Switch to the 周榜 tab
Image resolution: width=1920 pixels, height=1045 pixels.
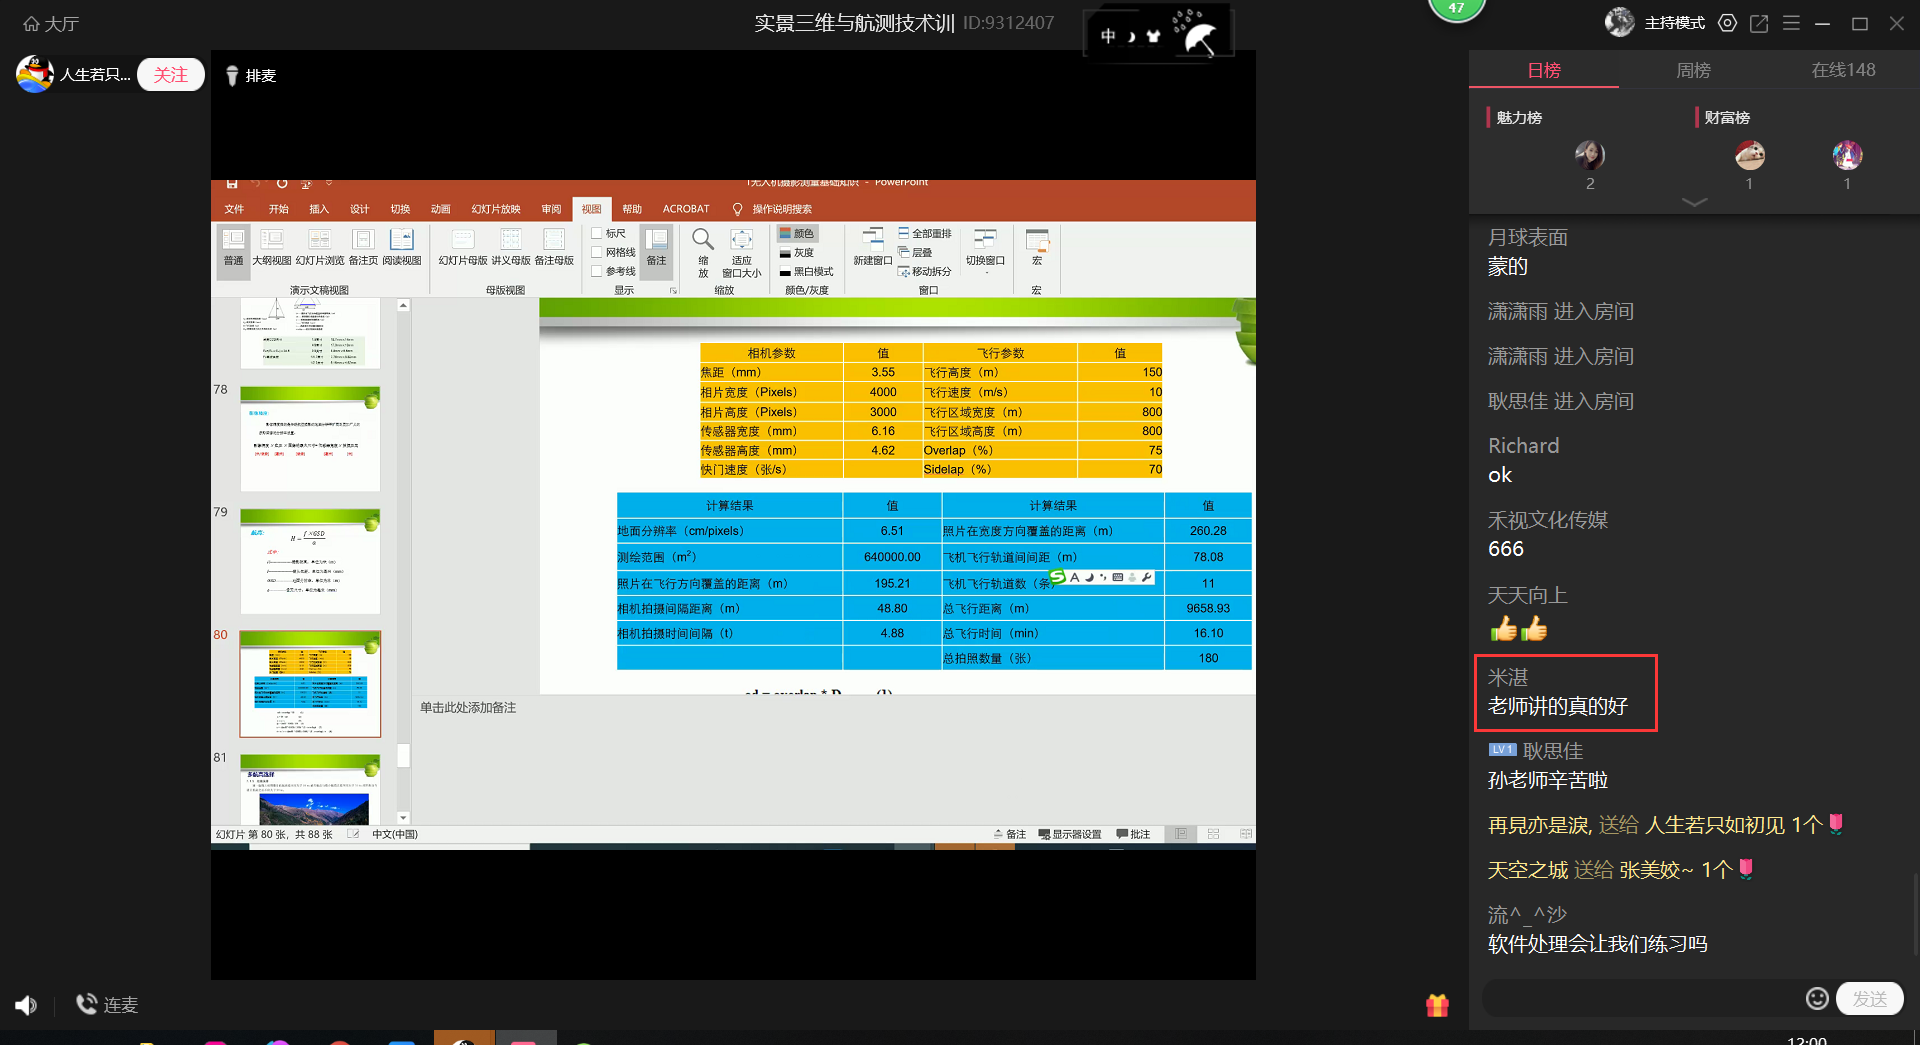(x=1693, y=70)
